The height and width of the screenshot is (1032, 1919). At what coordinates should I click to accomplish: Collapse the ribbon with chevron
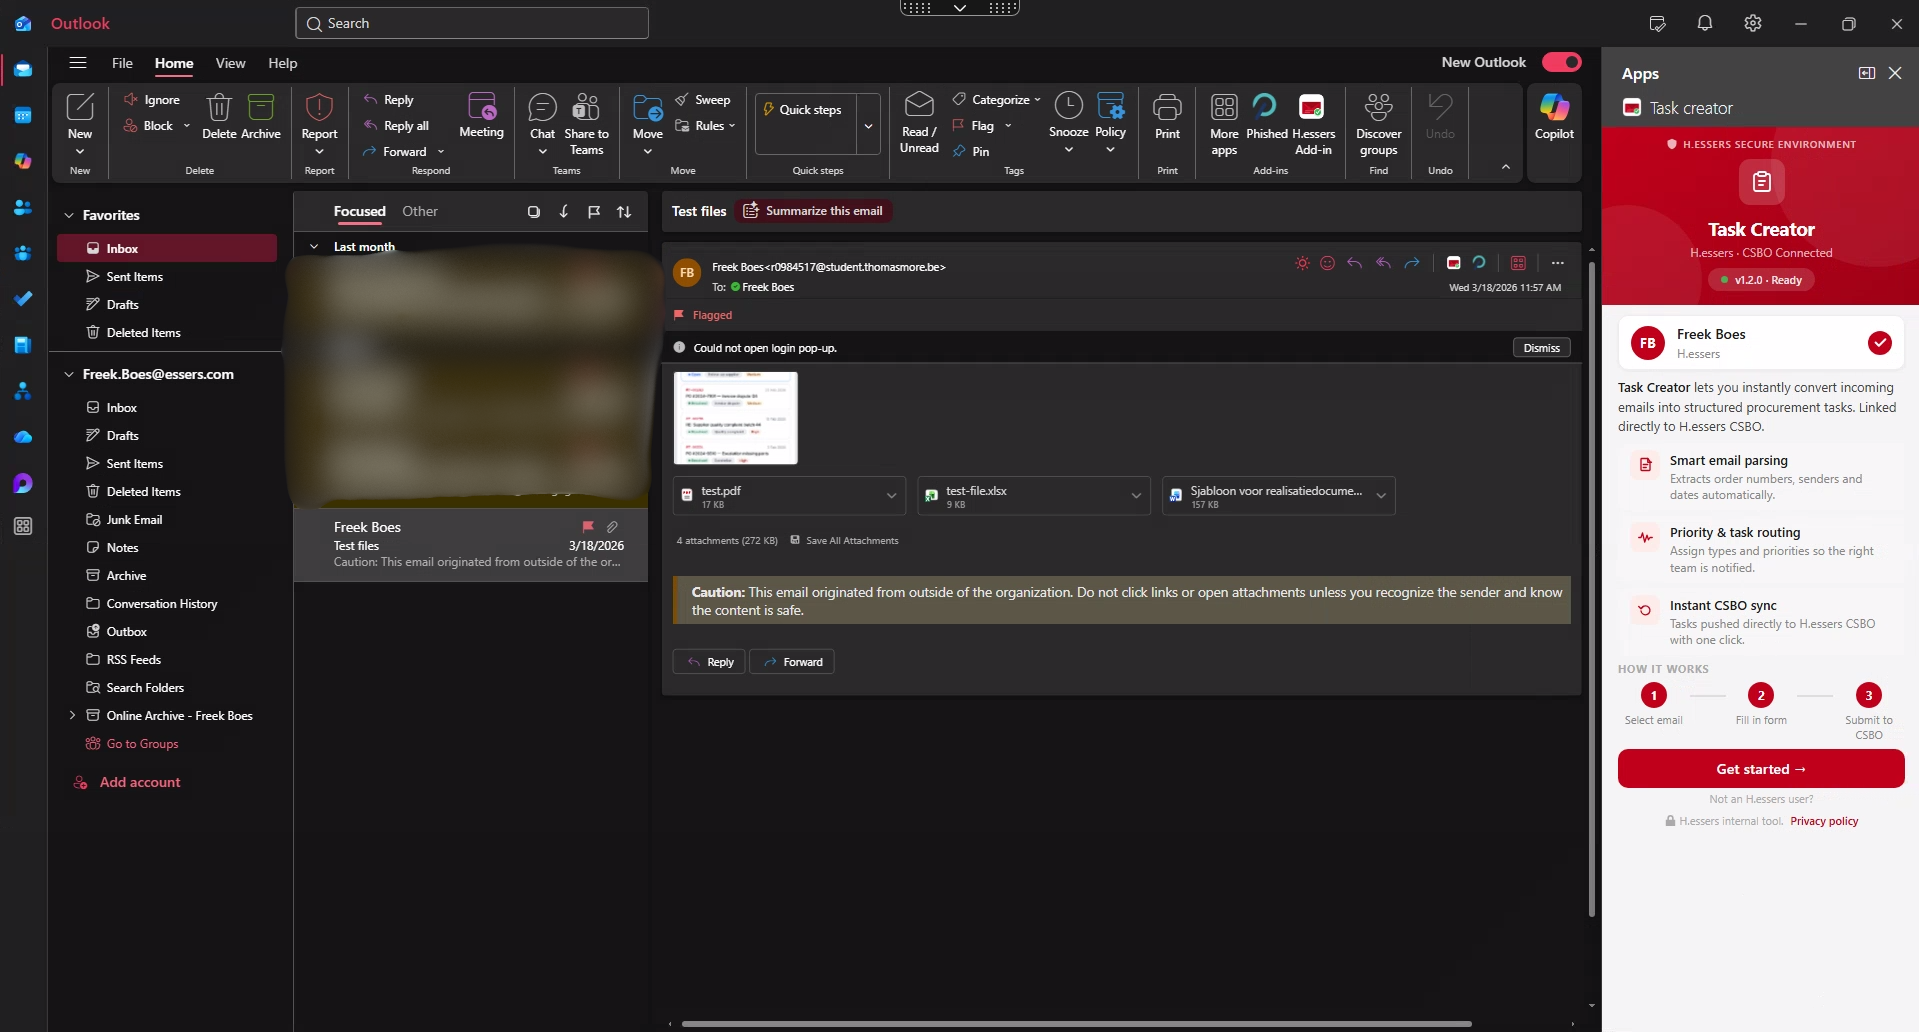click(x=1505, y=167)
